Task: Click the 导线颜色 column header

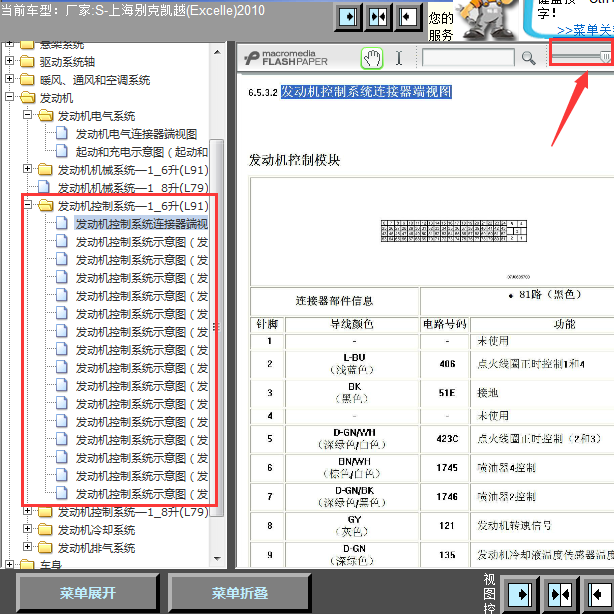Action: (352, 325)
